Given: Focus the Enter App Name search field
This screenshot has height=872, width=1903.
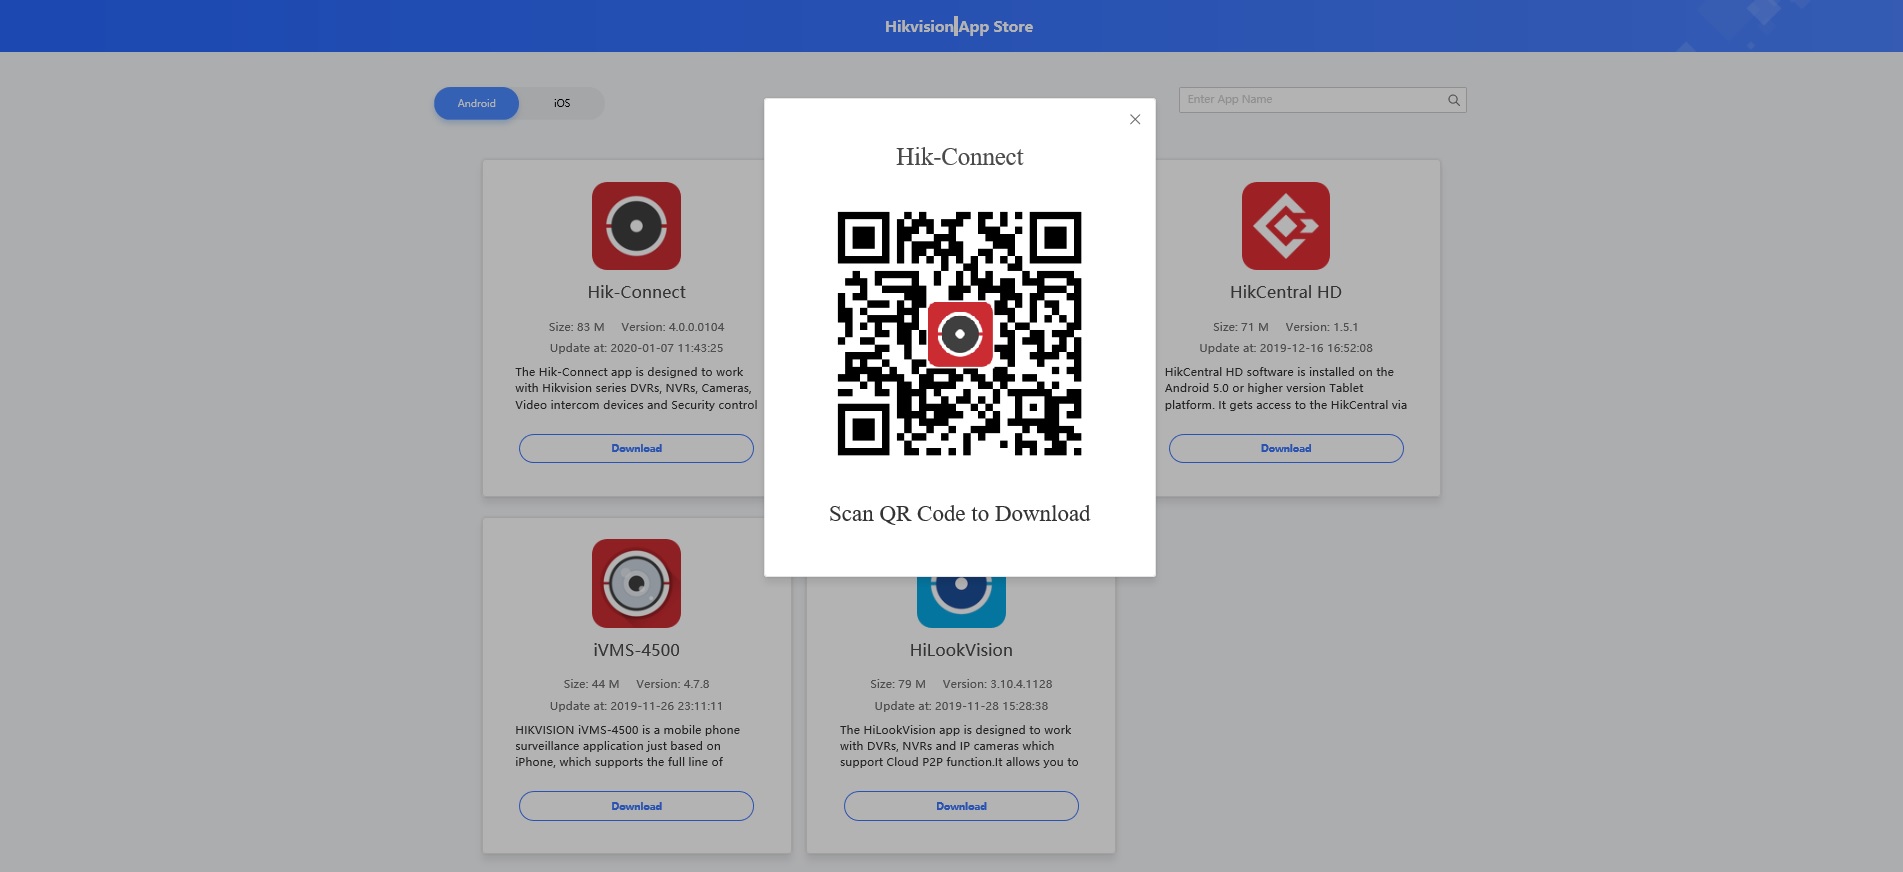Looking at the screenshot, I should [1310, 100].
